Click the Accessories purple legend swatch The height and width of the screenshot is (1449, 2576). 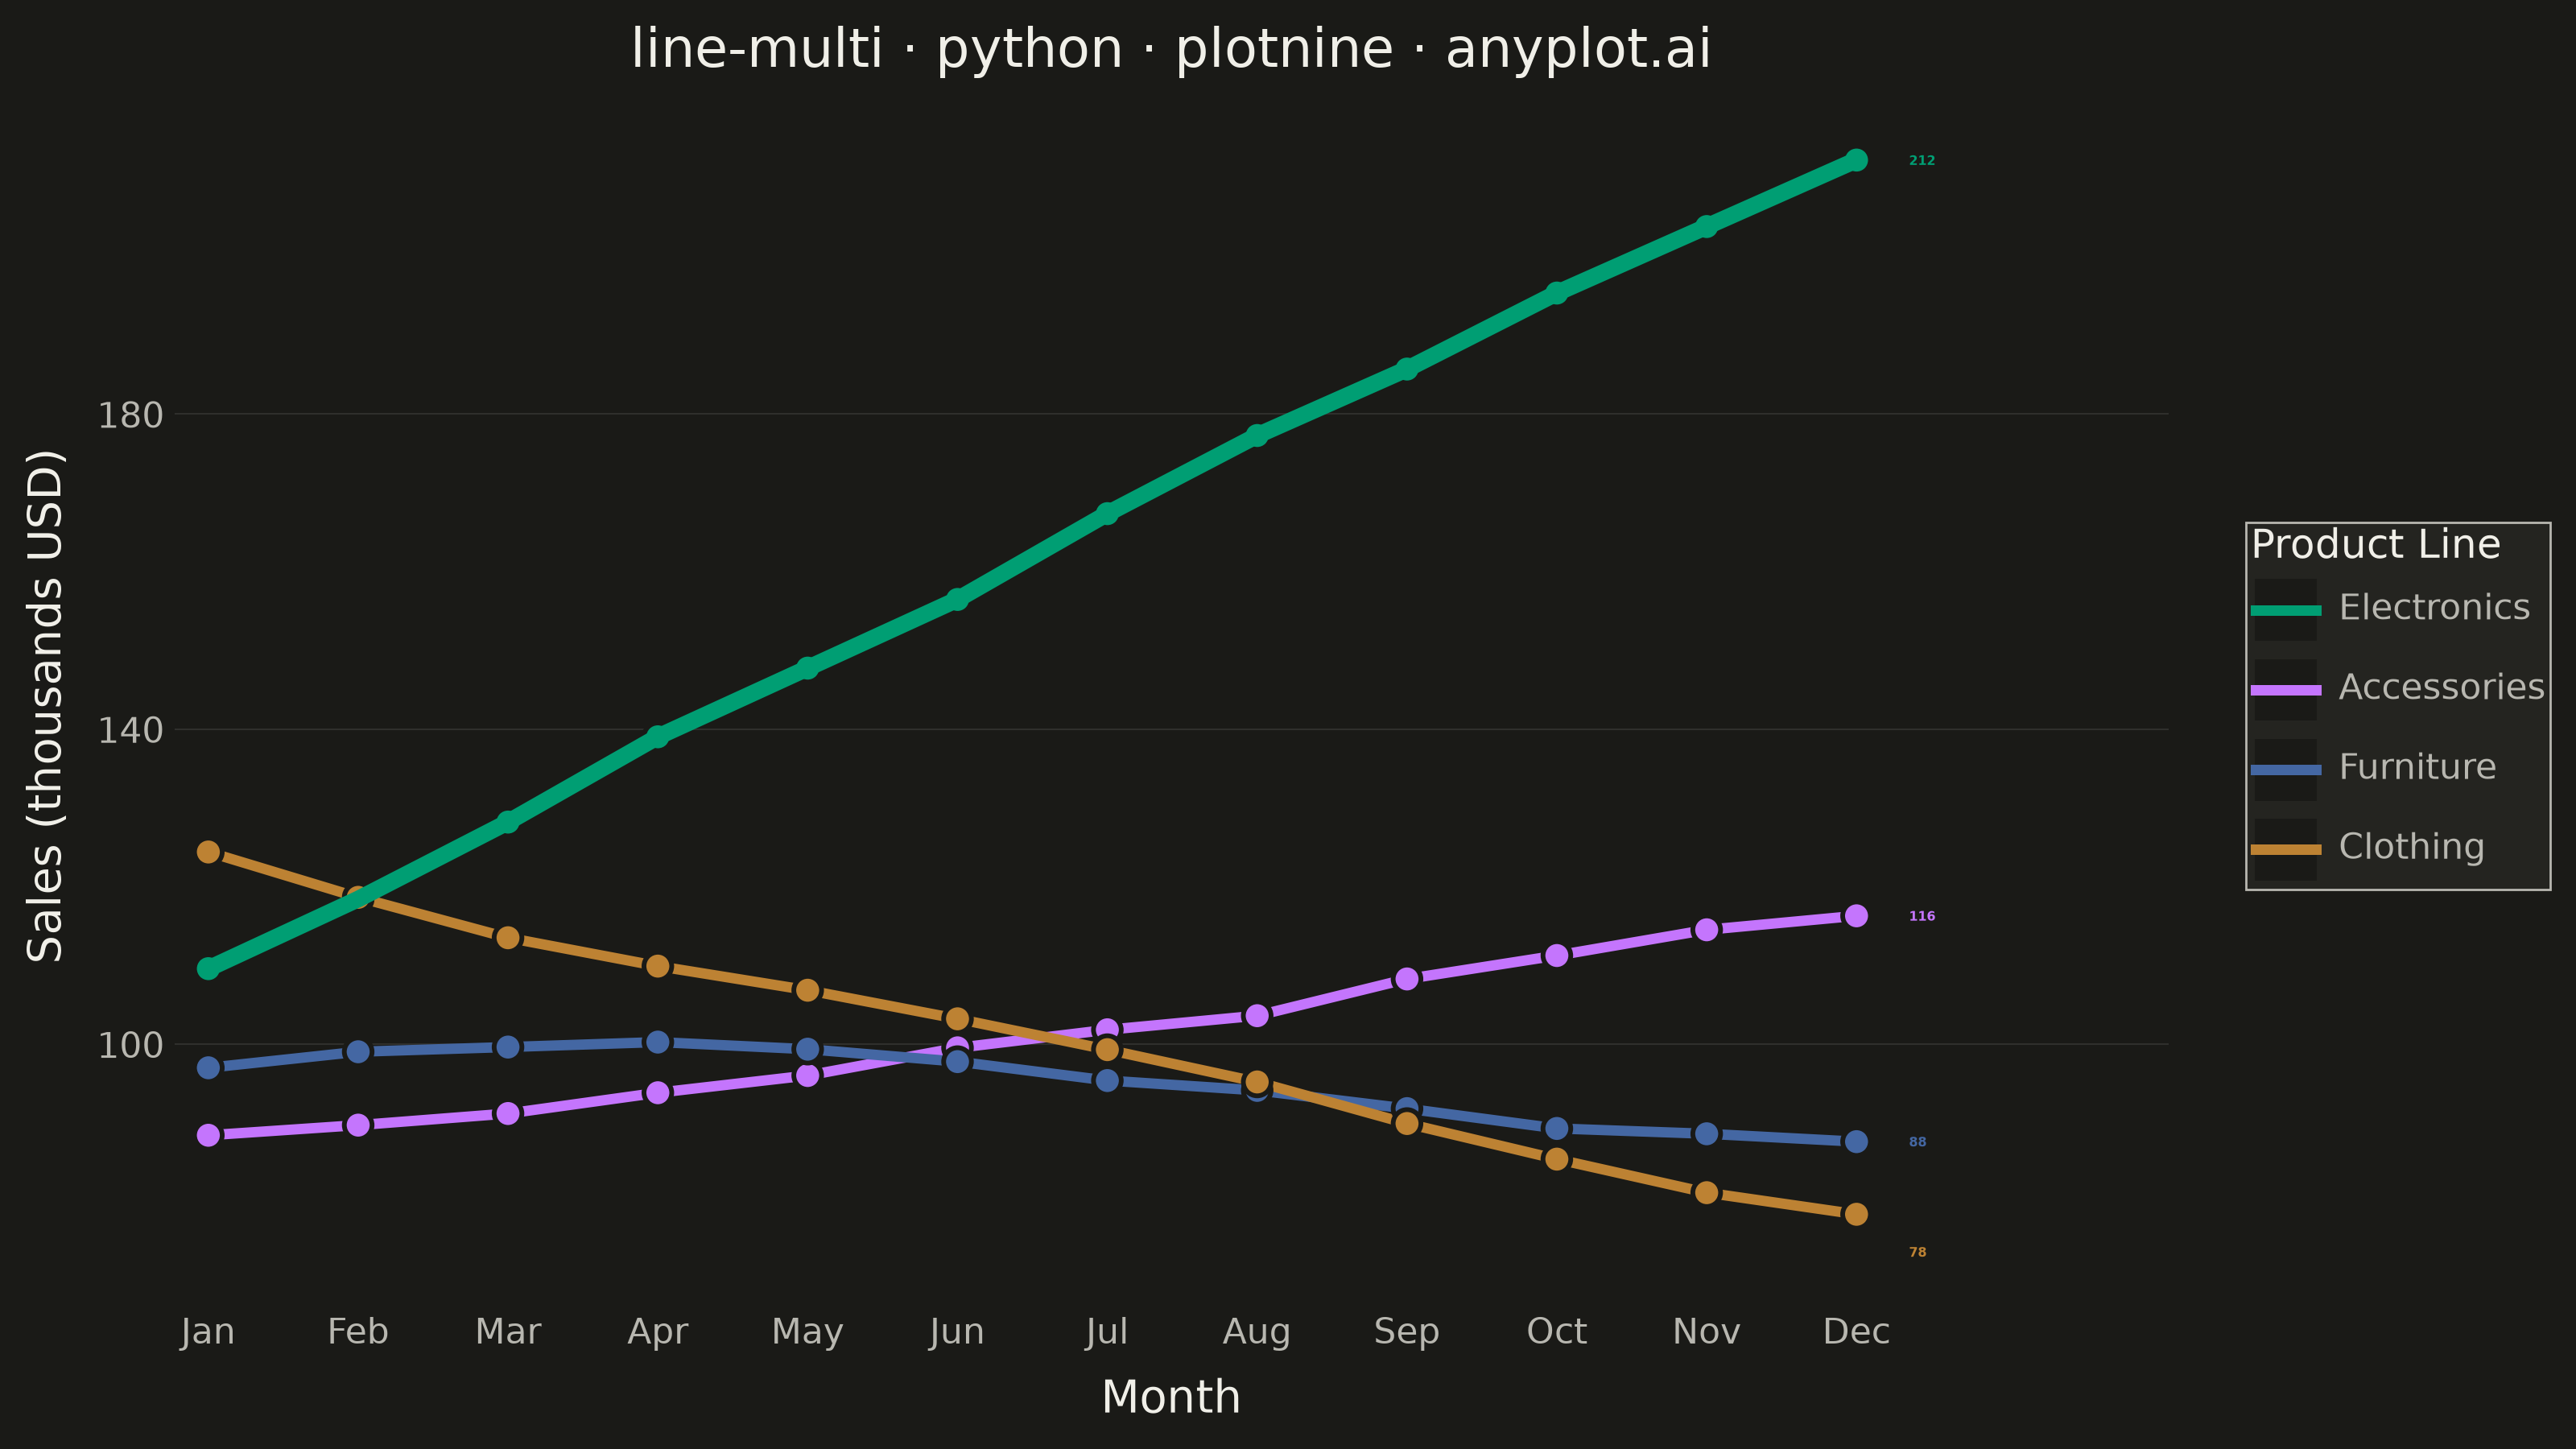(x=2285, y=689)
